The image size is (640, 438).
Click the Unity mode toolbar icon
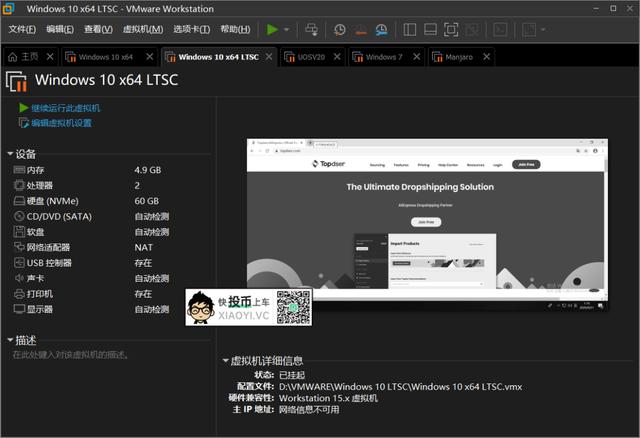click(472, 29)
